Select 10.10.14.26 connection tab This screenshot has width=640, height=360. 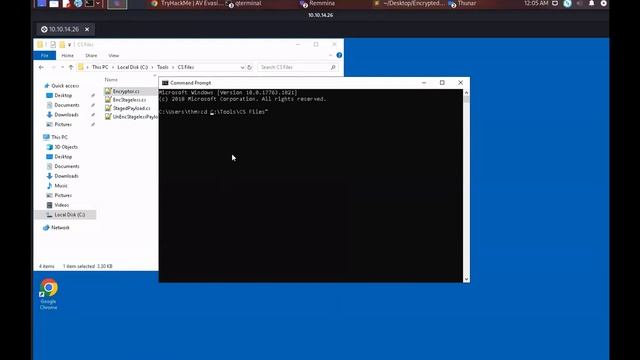[64, 29]
